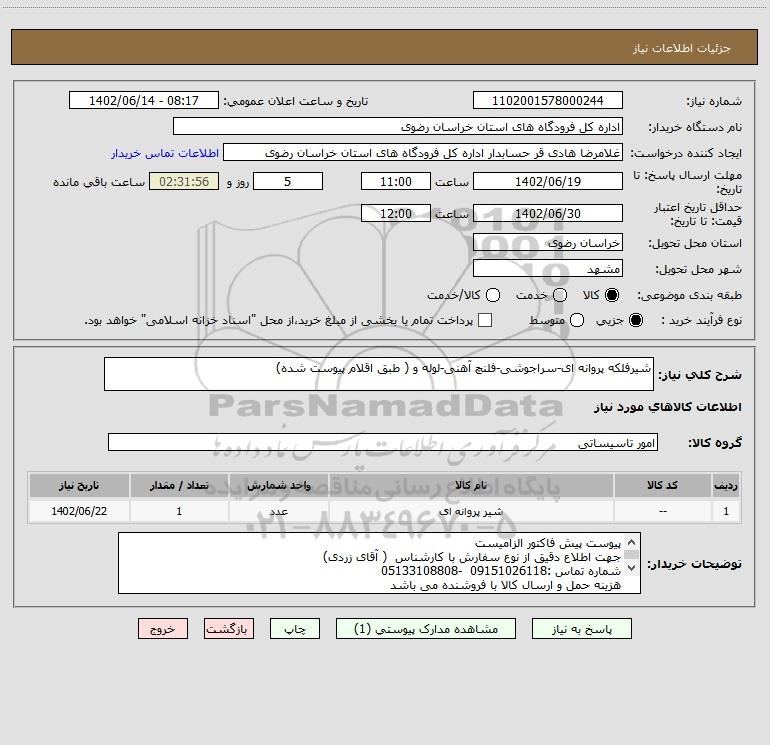Viewport: 770px width, 745px height.
Task: Click the deadline date field 1402/06/19
Action: (x=548, y=181)
